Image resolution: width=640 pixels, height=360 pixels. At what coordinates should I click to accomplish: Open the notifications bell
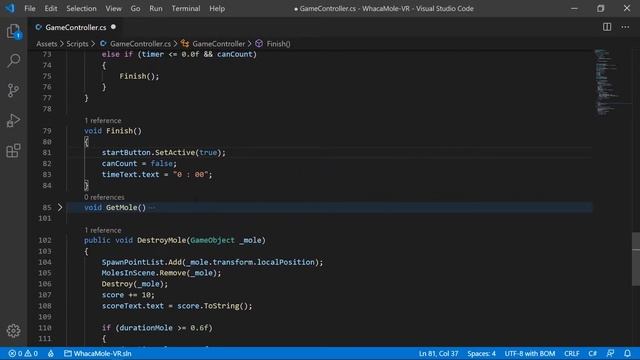tap(627, 353)
